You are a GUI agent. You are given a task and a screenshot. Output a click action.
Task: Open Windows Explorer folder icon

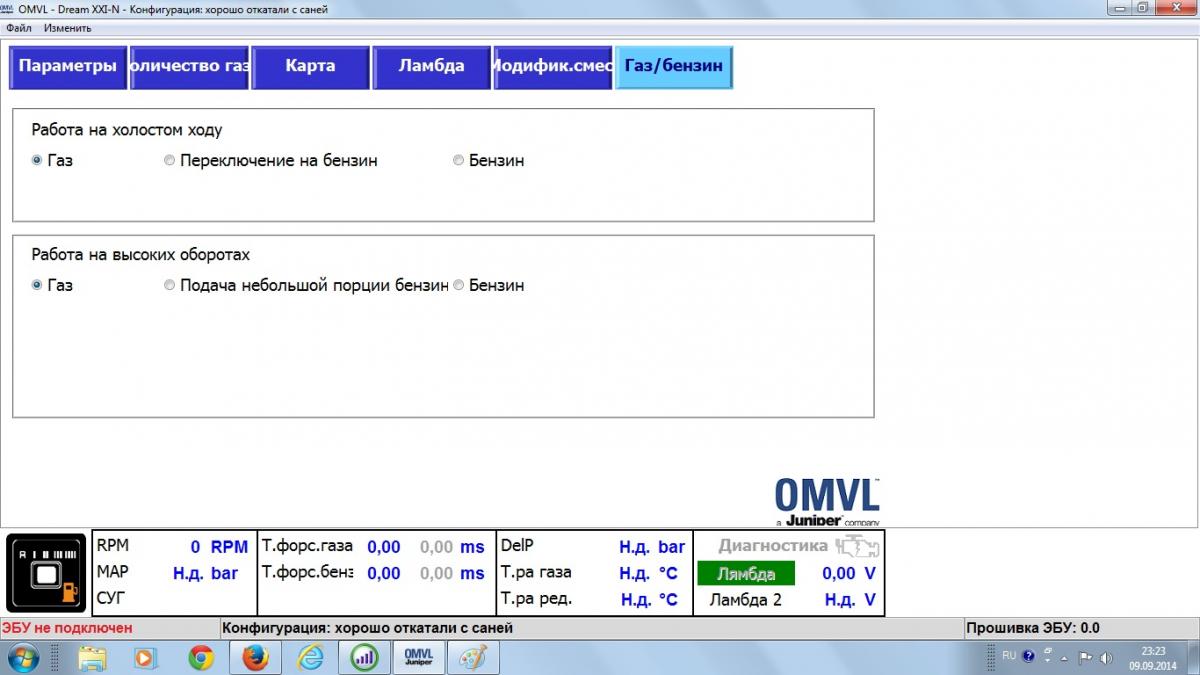(x=92, y=657)
